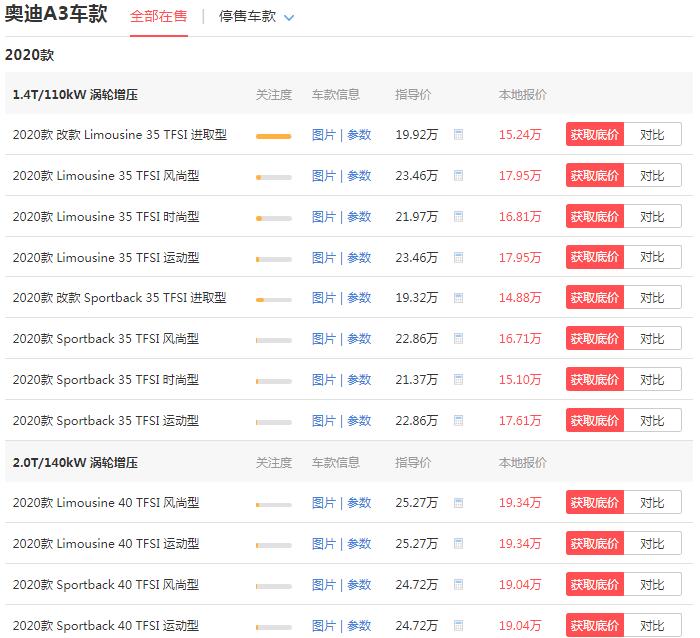This screenshot has height=638, width=700.
Task: Open 参数 link for Sportback 40 TFSI 运动型
Action: (x=359, y=625)
